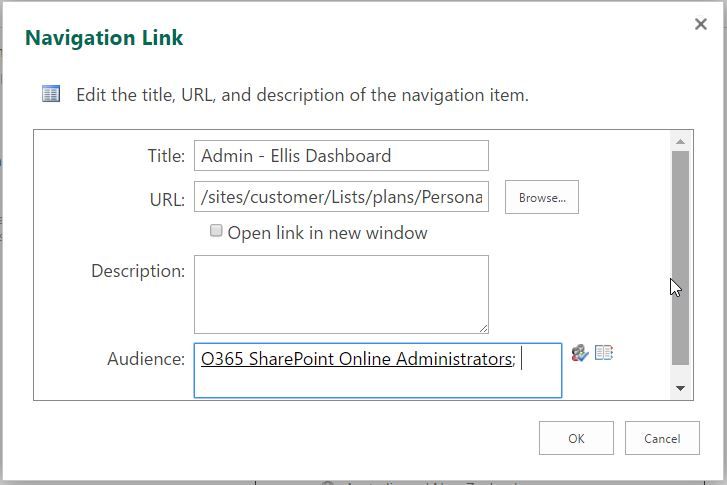Focus the Description text area
The image size is (727, 485).
pyautogui.click(x=341, y=294)
